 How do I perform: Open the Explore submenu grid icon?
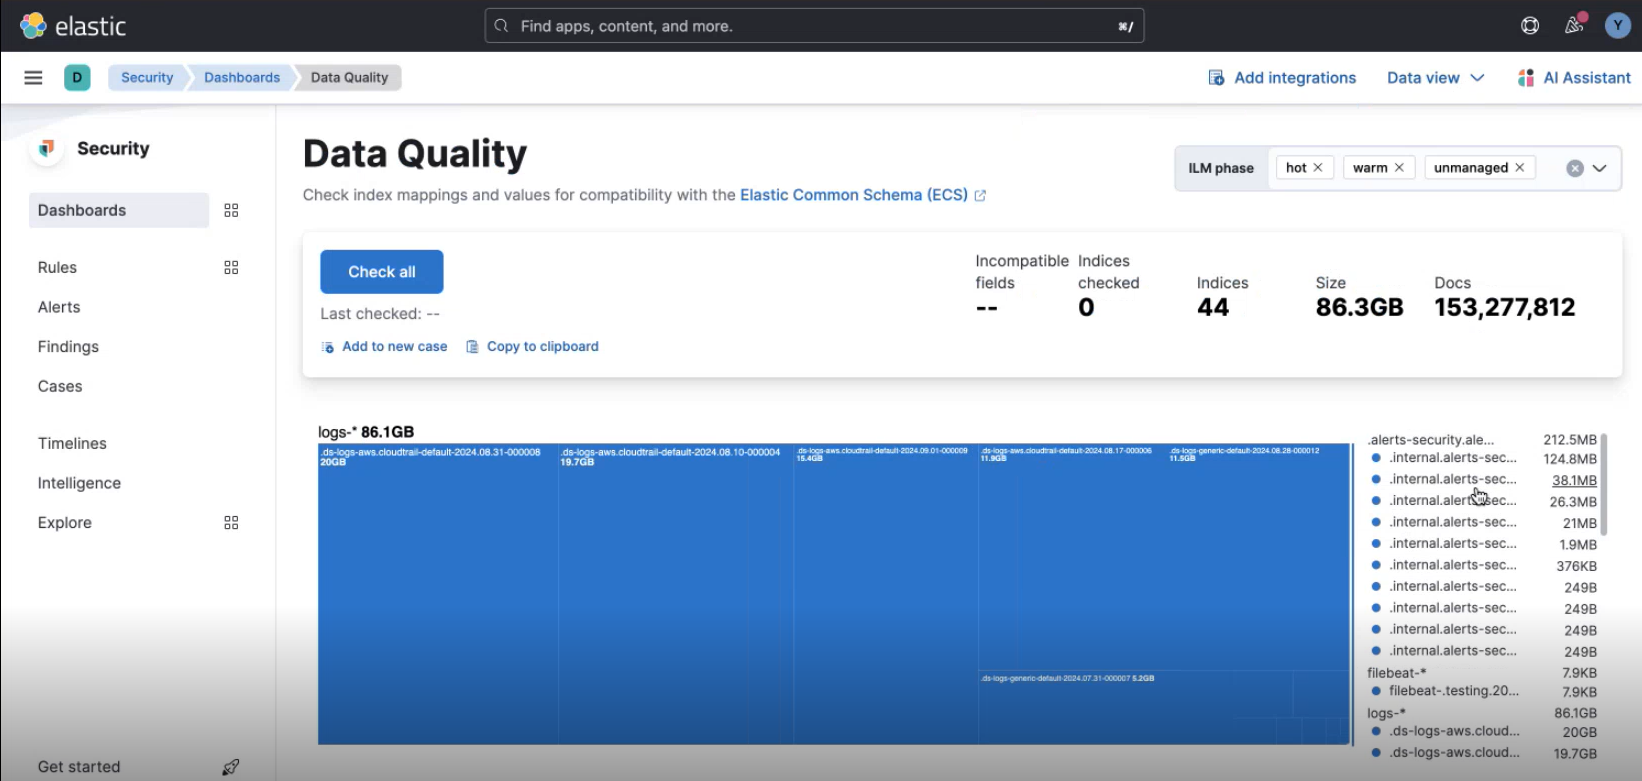[x=231, y=523]
